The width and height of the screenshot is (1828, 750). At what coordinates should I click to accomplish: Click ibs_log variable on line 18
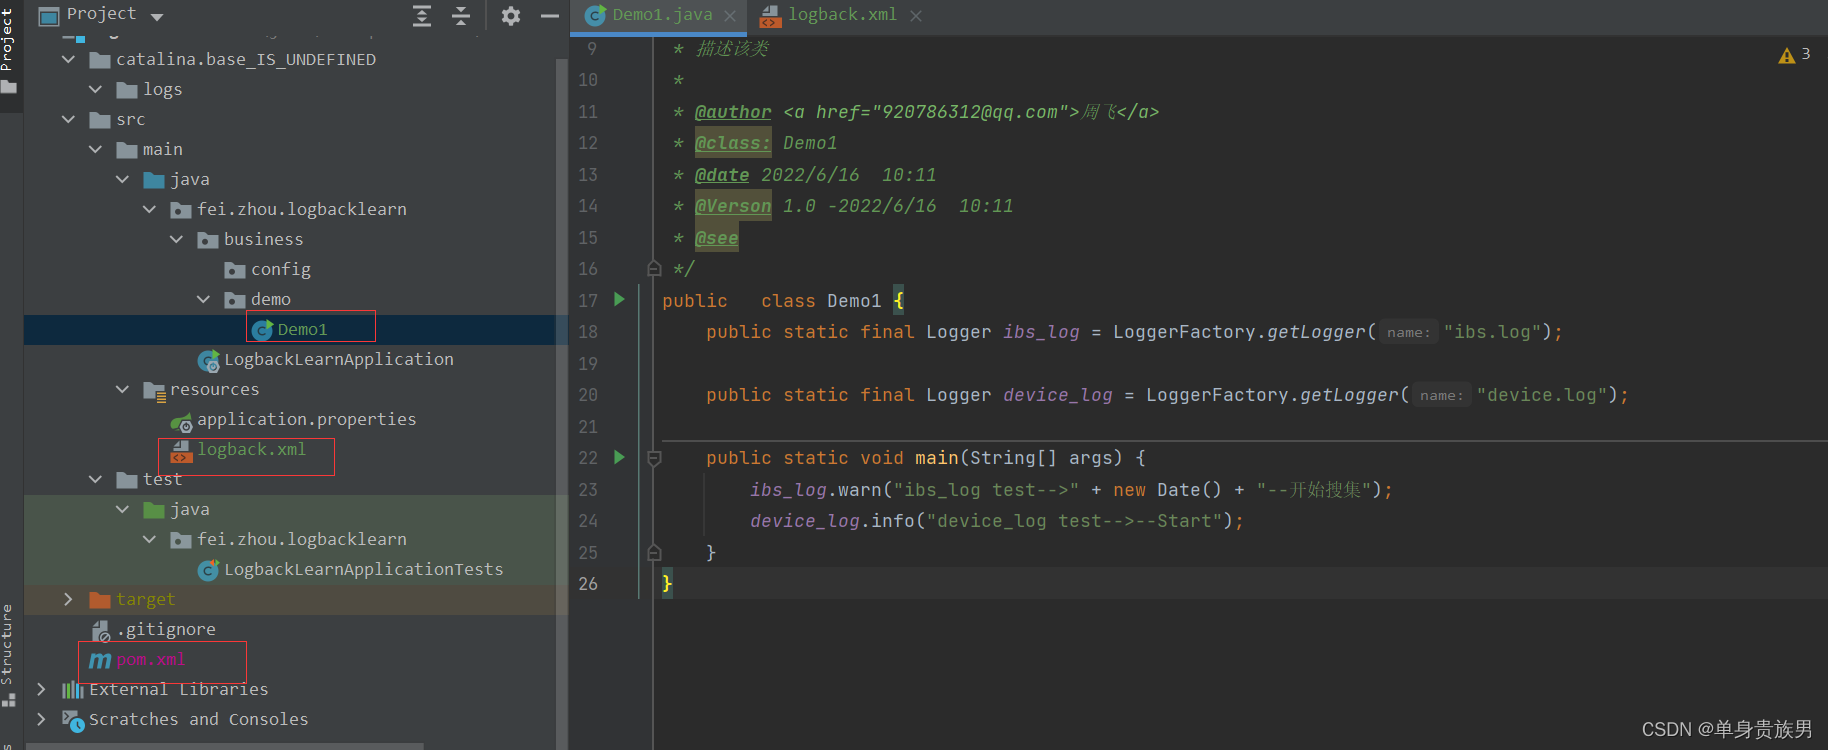(1041, 332)
